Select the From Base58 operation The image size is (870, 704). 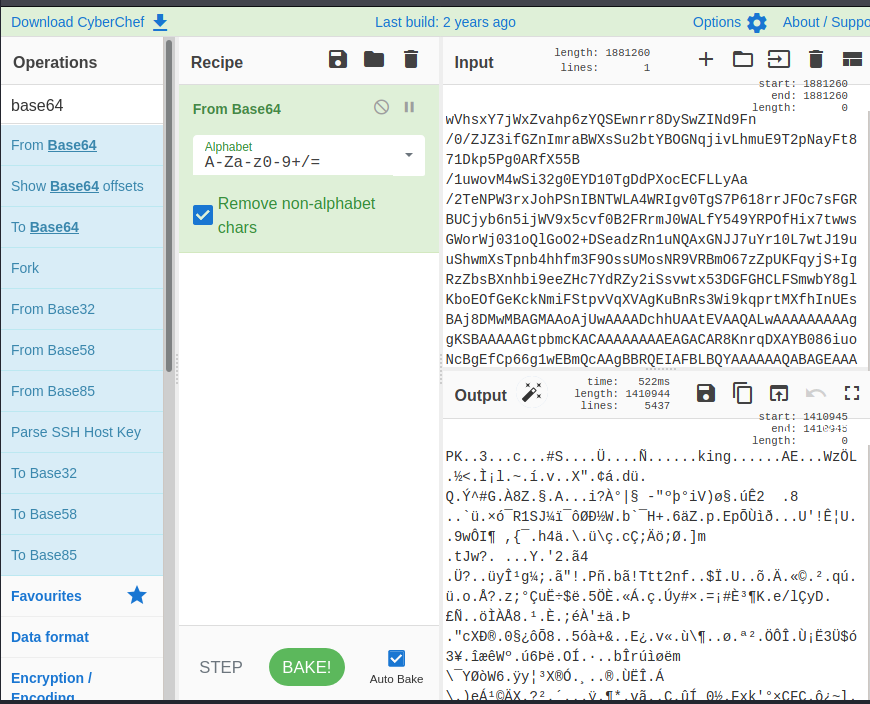click(82, 351)
